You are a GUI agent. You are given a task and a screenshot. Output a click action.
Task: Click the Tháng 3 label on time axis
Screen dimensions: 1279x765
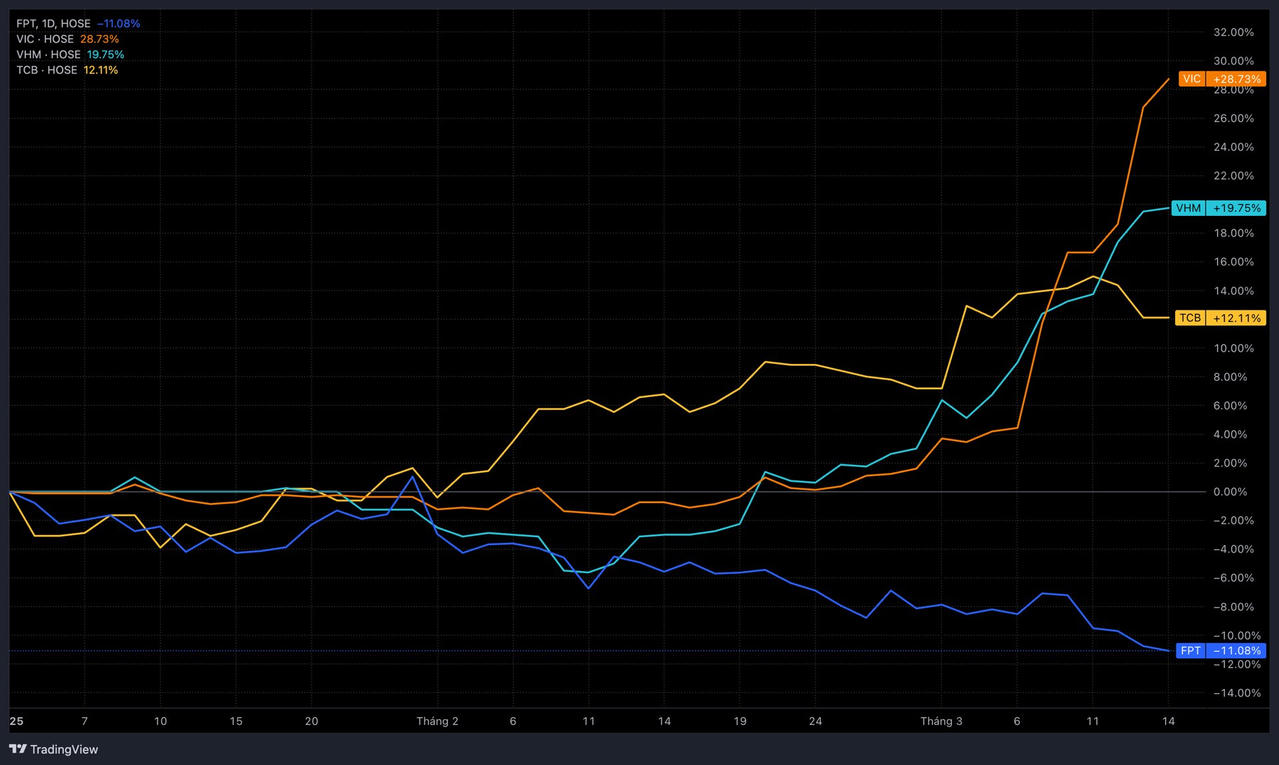click(x=941, y=721)
